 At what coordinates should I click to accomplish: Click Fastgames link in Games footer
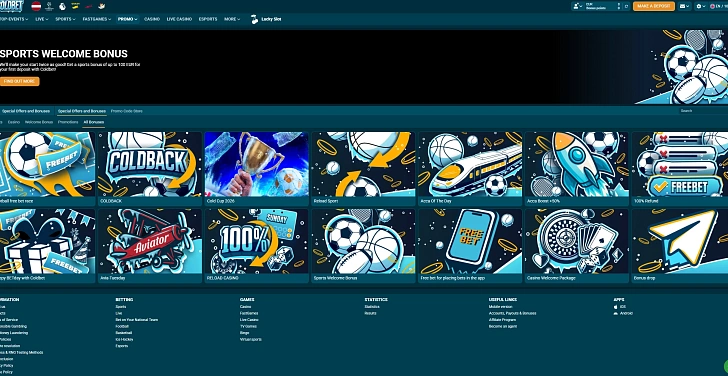point(249,313)
